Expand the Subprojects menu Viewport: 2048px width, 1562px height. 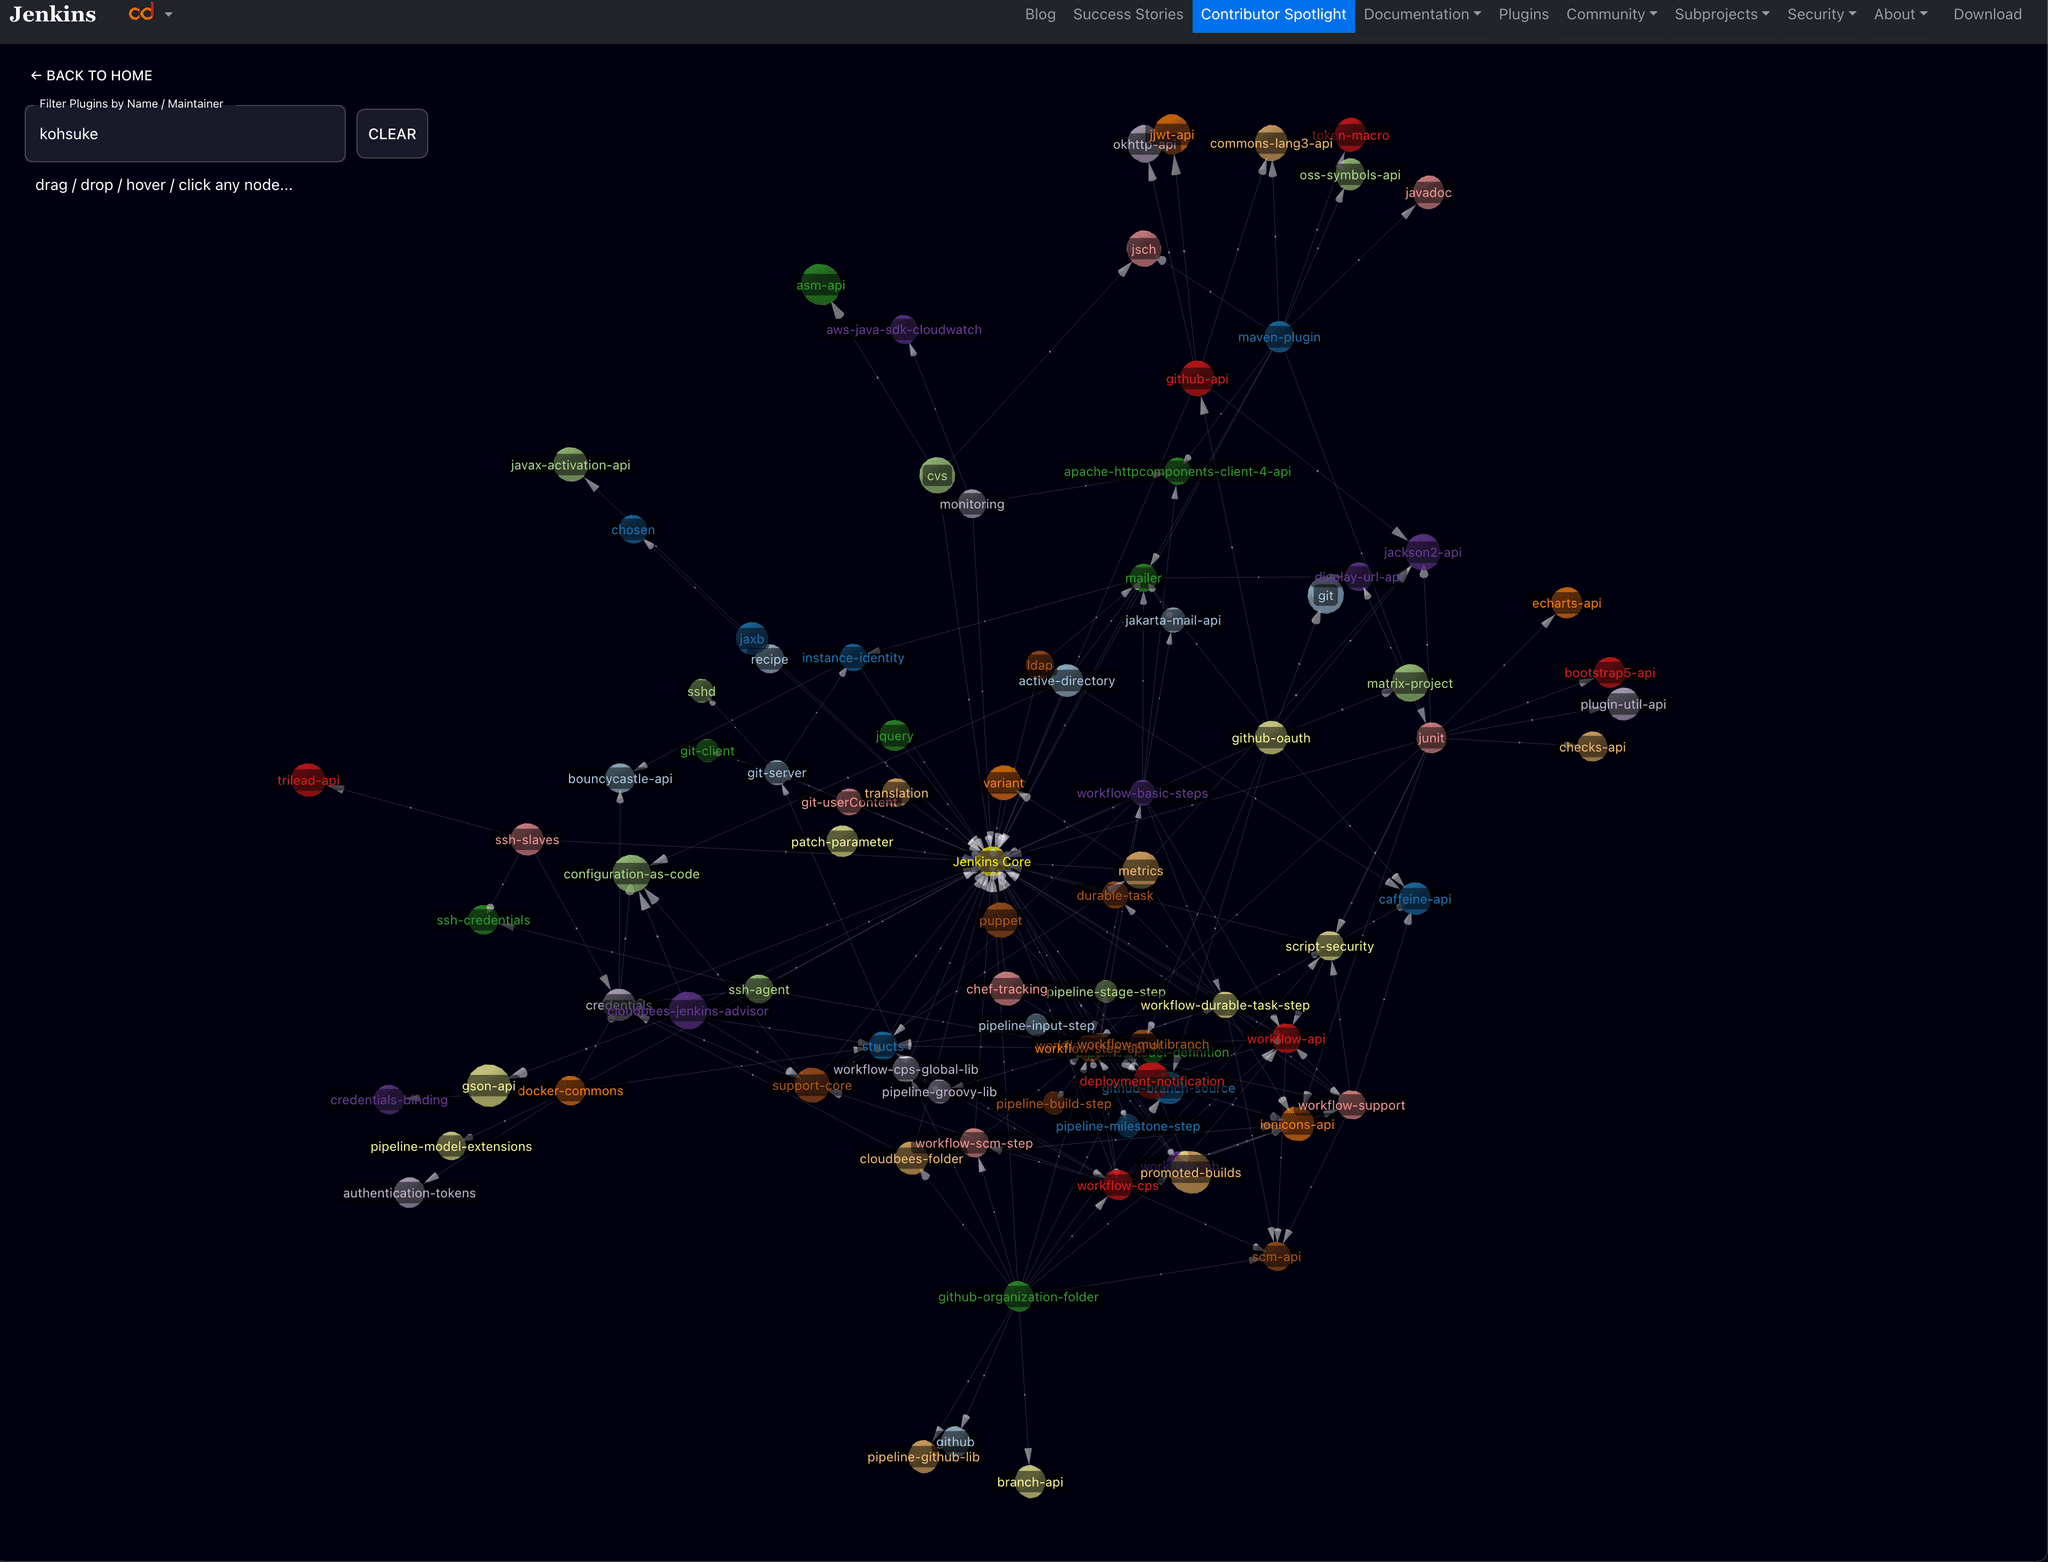[x=1722, y=14]
